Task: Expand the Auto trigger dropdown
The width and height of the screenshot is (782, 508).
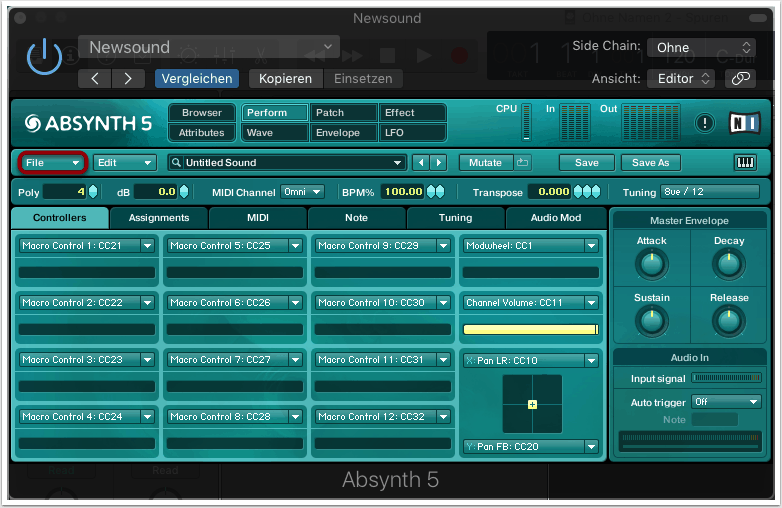Action: [x=727, y=402]
